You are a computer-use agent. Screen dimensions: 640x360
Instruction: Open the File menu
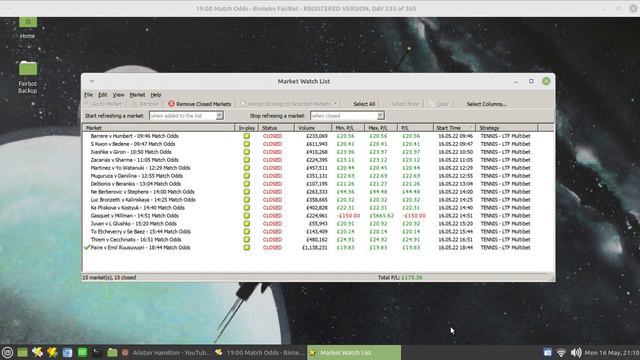89,95
